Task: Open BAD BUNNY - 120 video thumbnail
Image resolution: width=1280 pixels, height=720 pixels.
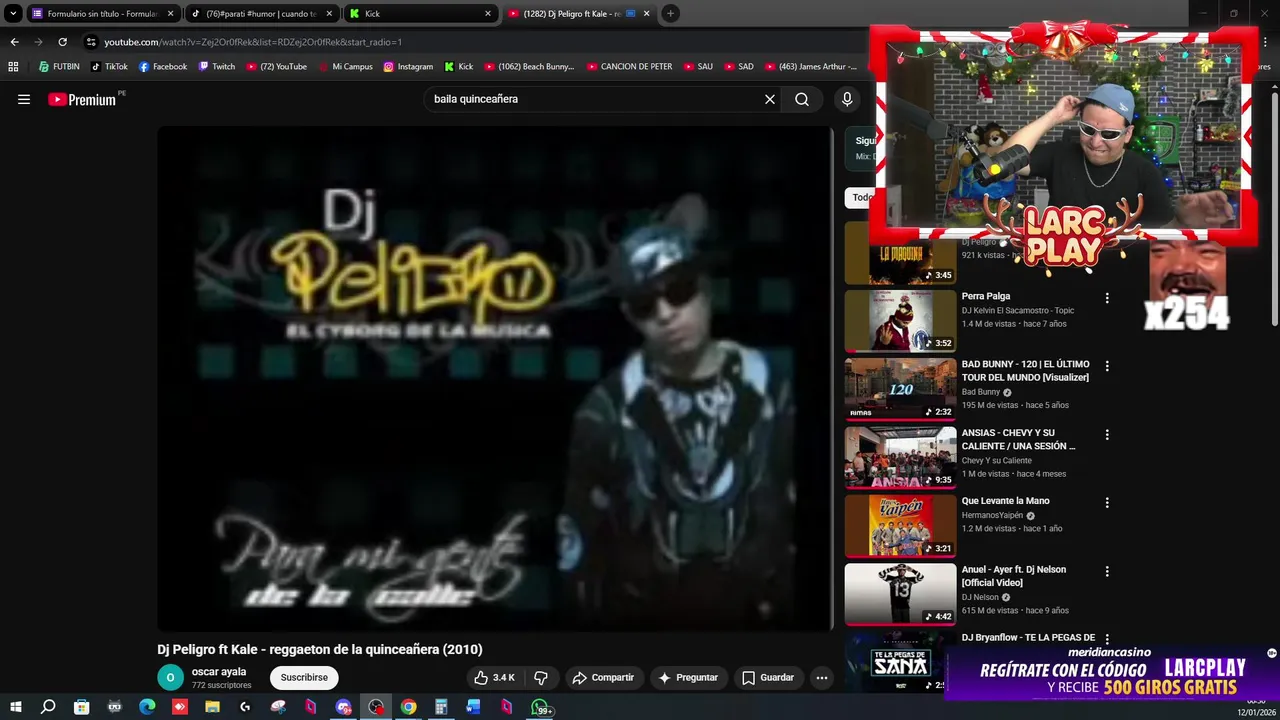Action: [900, 389]
